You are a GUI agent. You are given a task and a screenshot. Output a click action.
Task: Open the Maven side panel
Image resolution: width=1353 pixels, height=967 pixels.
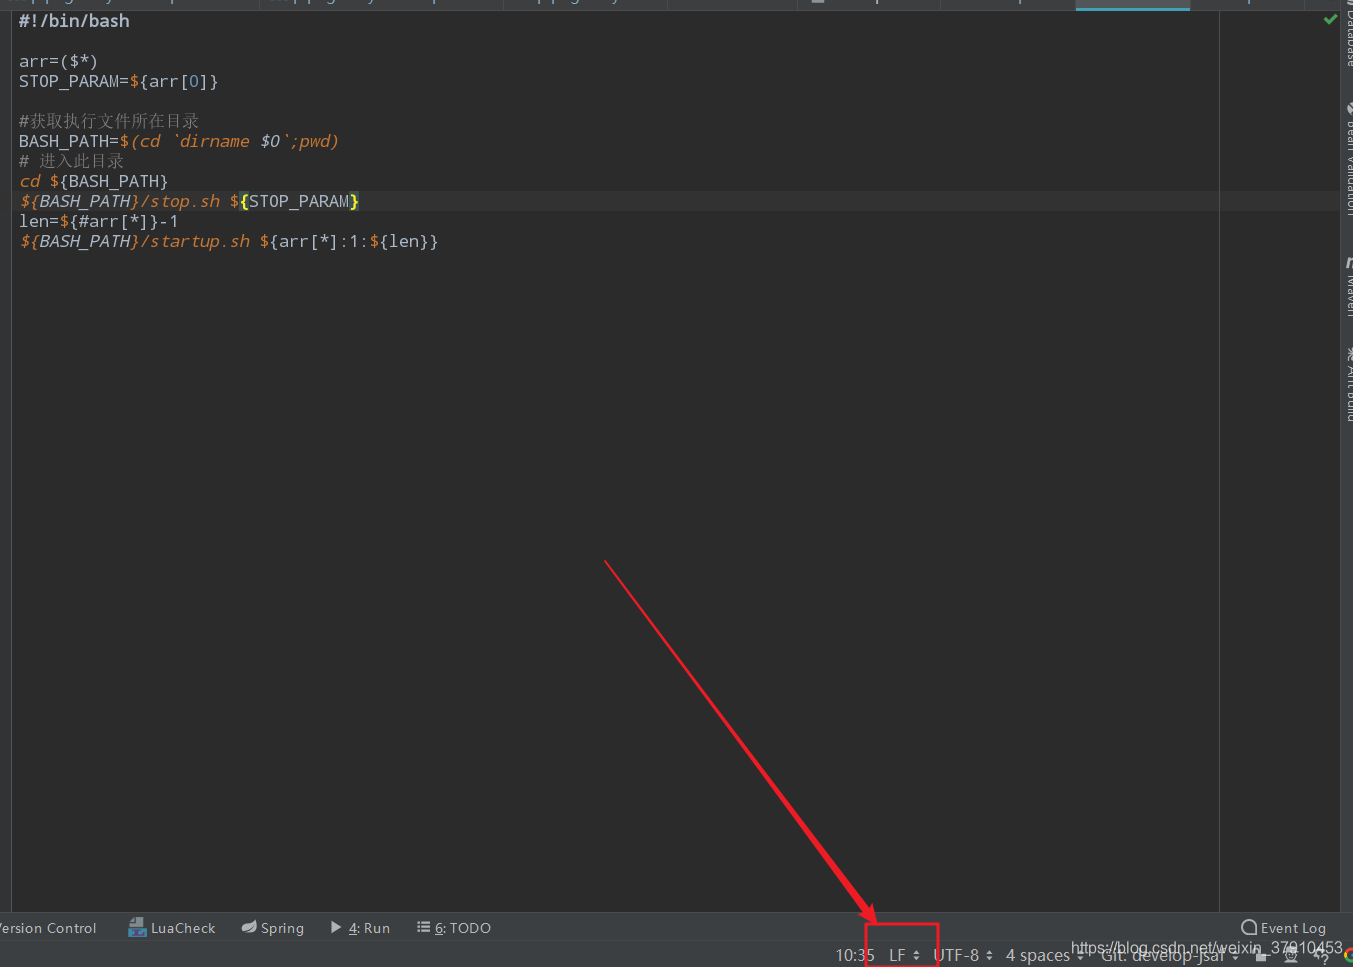(x=1347, y=287)
